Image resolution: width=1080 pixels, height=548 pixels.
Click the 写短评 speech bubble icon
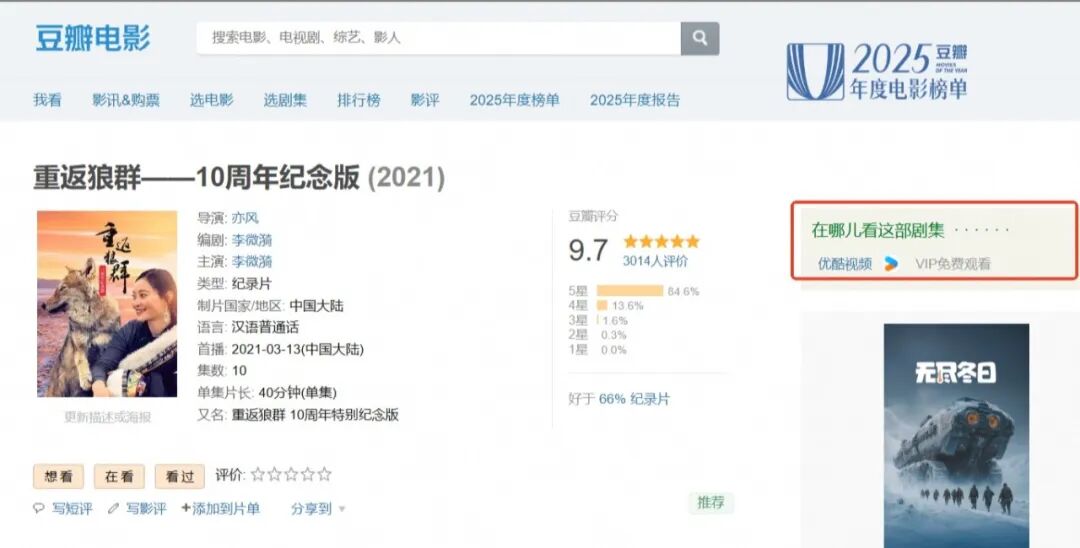click(39, 509)
